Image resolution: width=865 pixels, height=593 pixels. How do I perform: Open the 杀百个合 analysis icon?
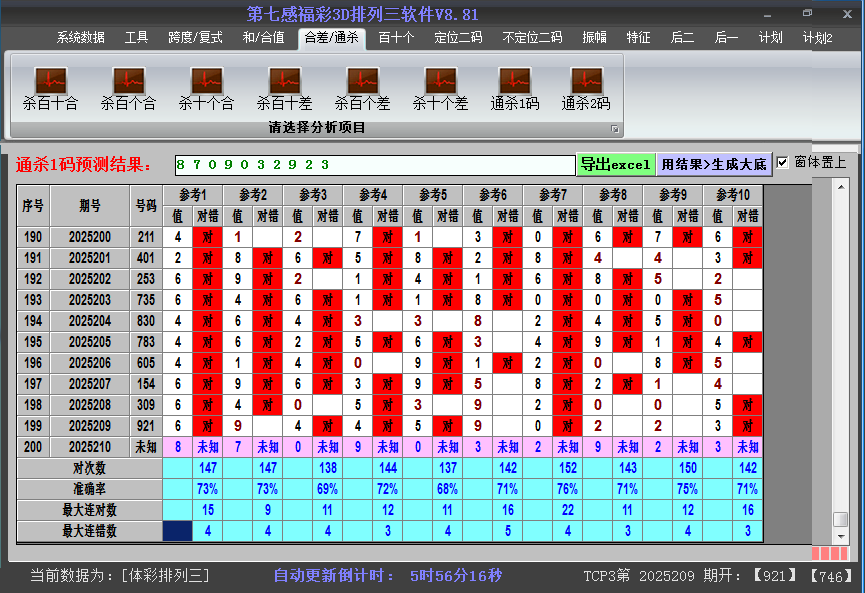click(129, 88)
